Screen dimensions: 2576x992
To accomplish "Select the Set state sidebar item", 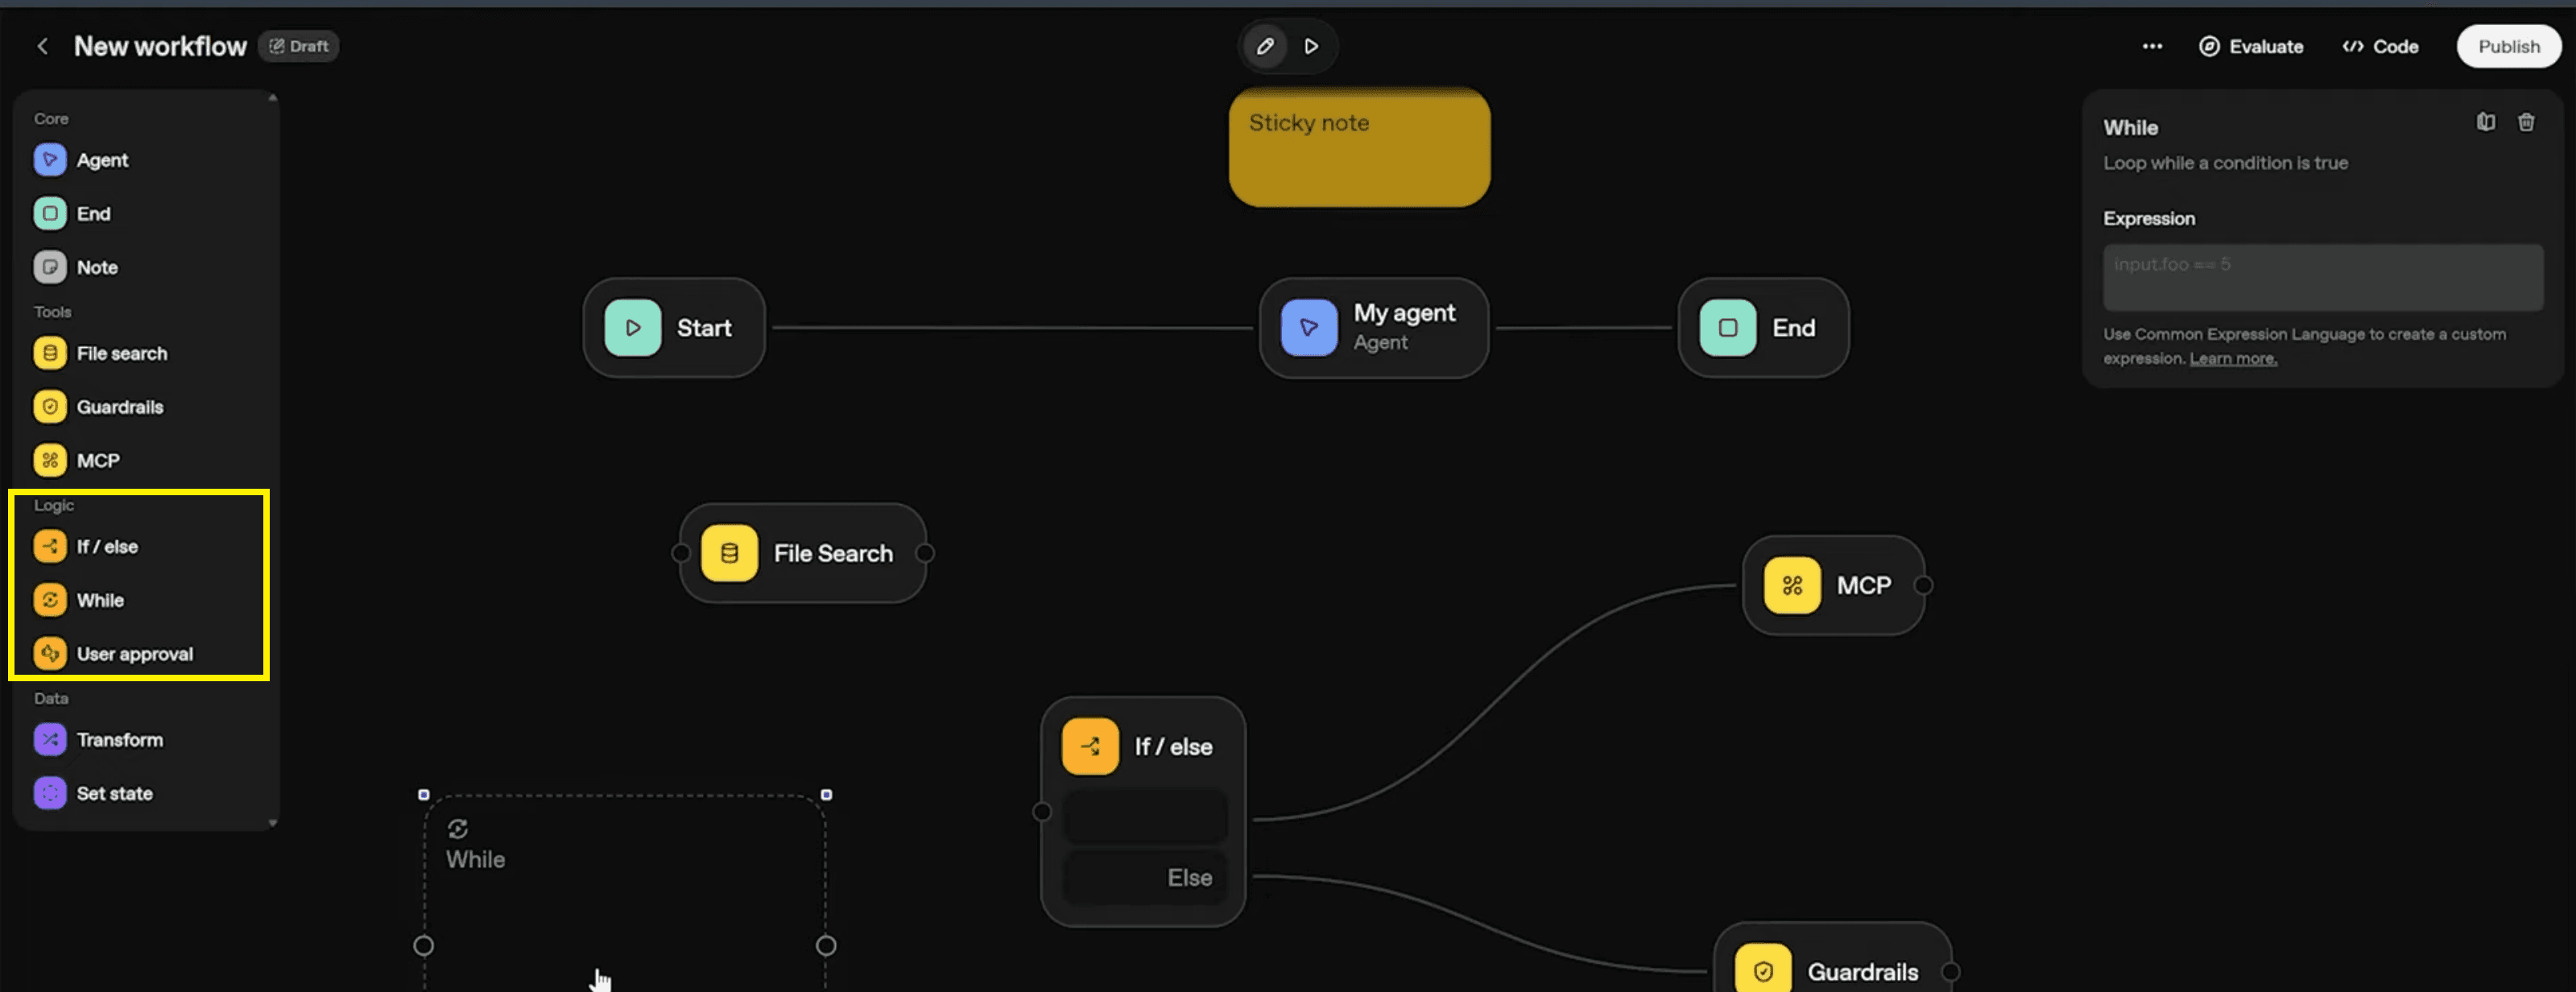I will click(x=114, y=793).
